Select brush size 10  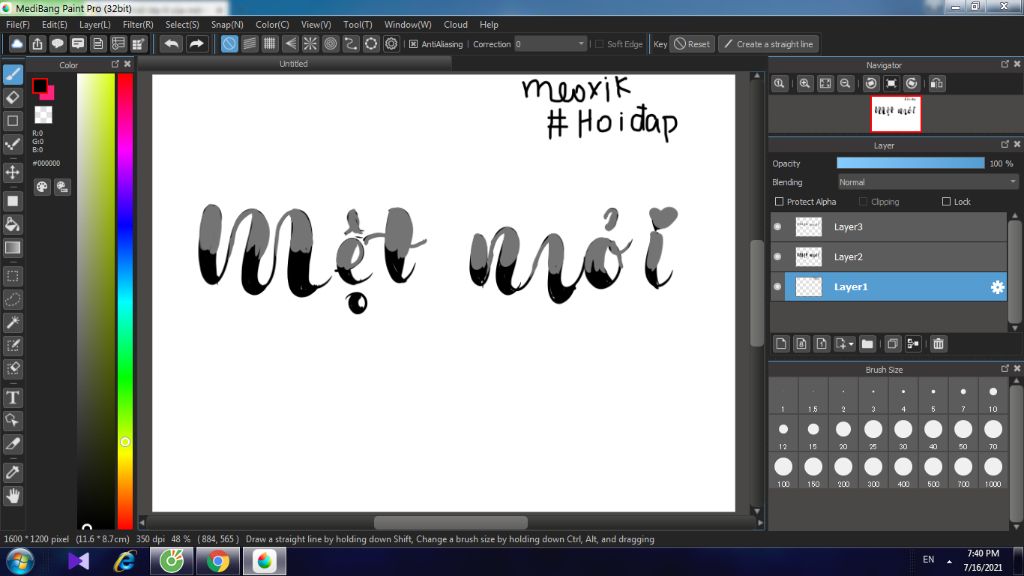coord(993,396)
